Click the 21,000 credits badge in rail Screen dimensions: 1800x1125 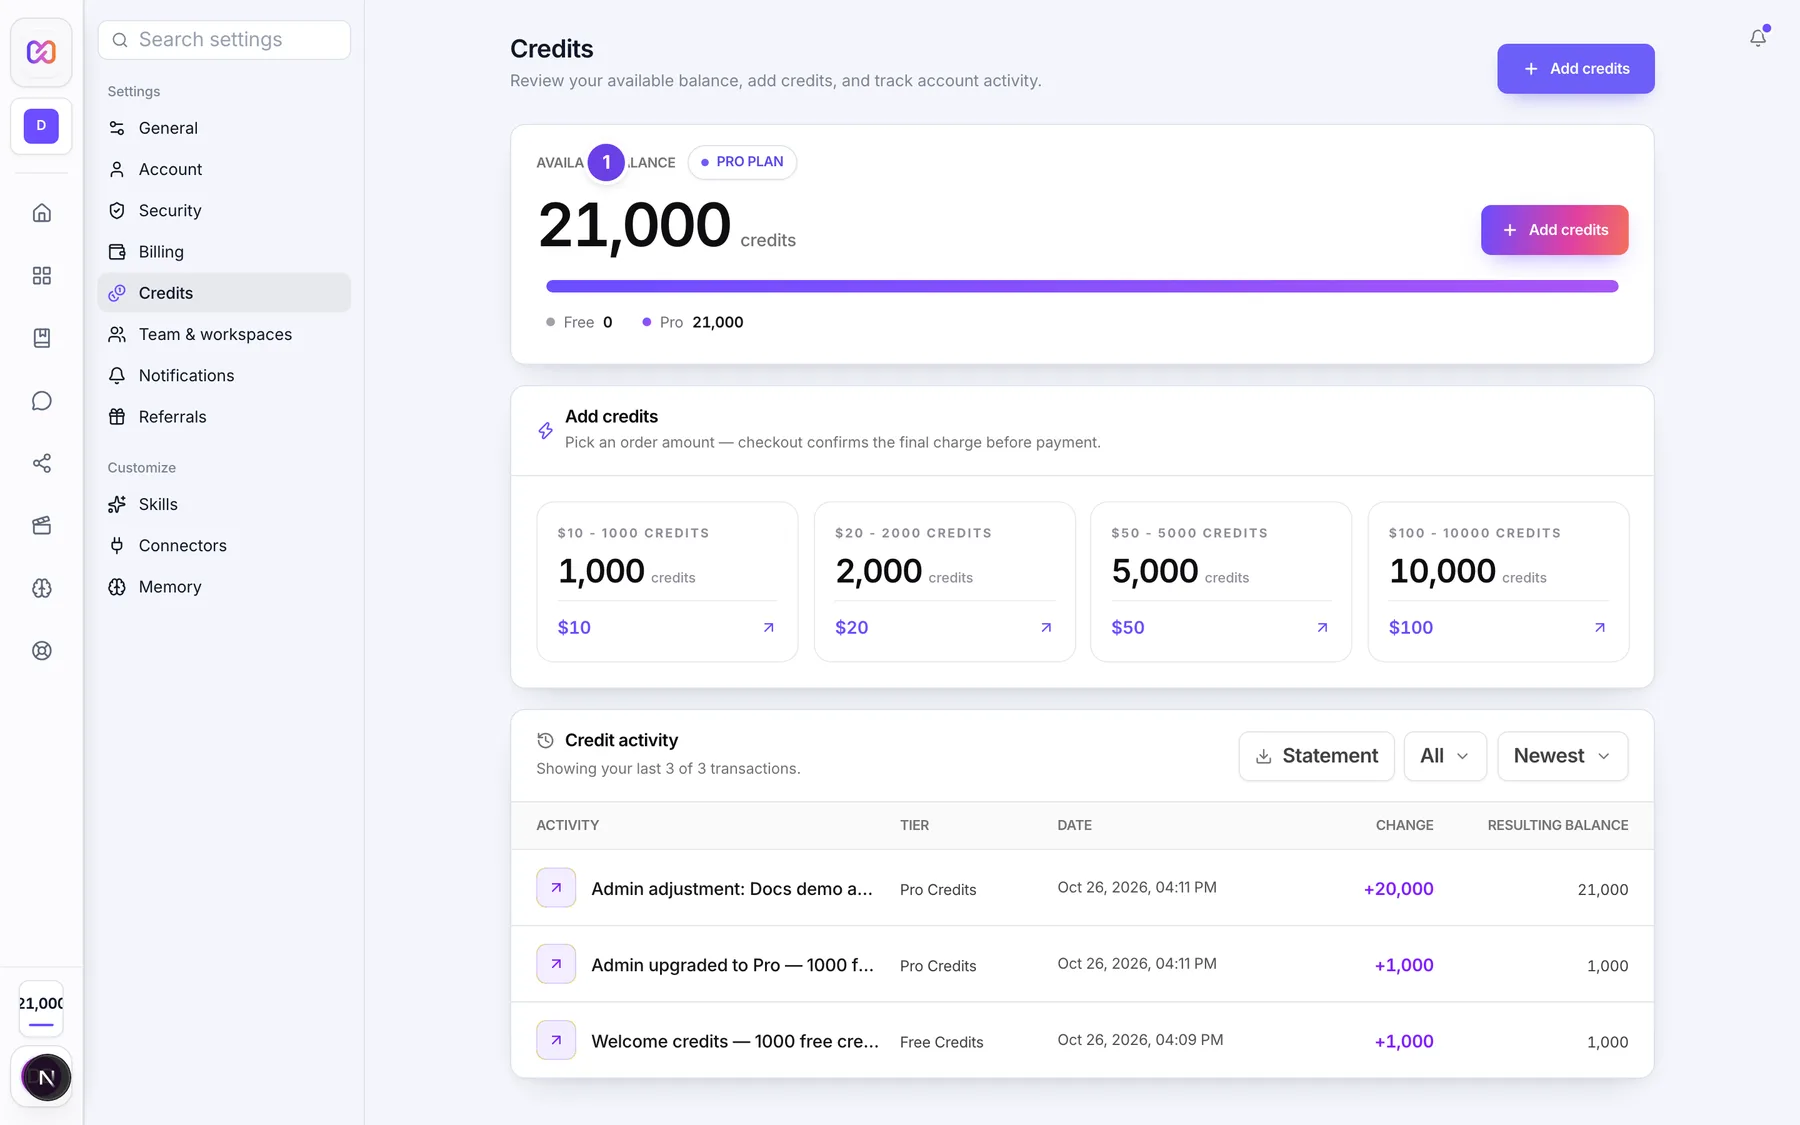(x=41, y=1009)
